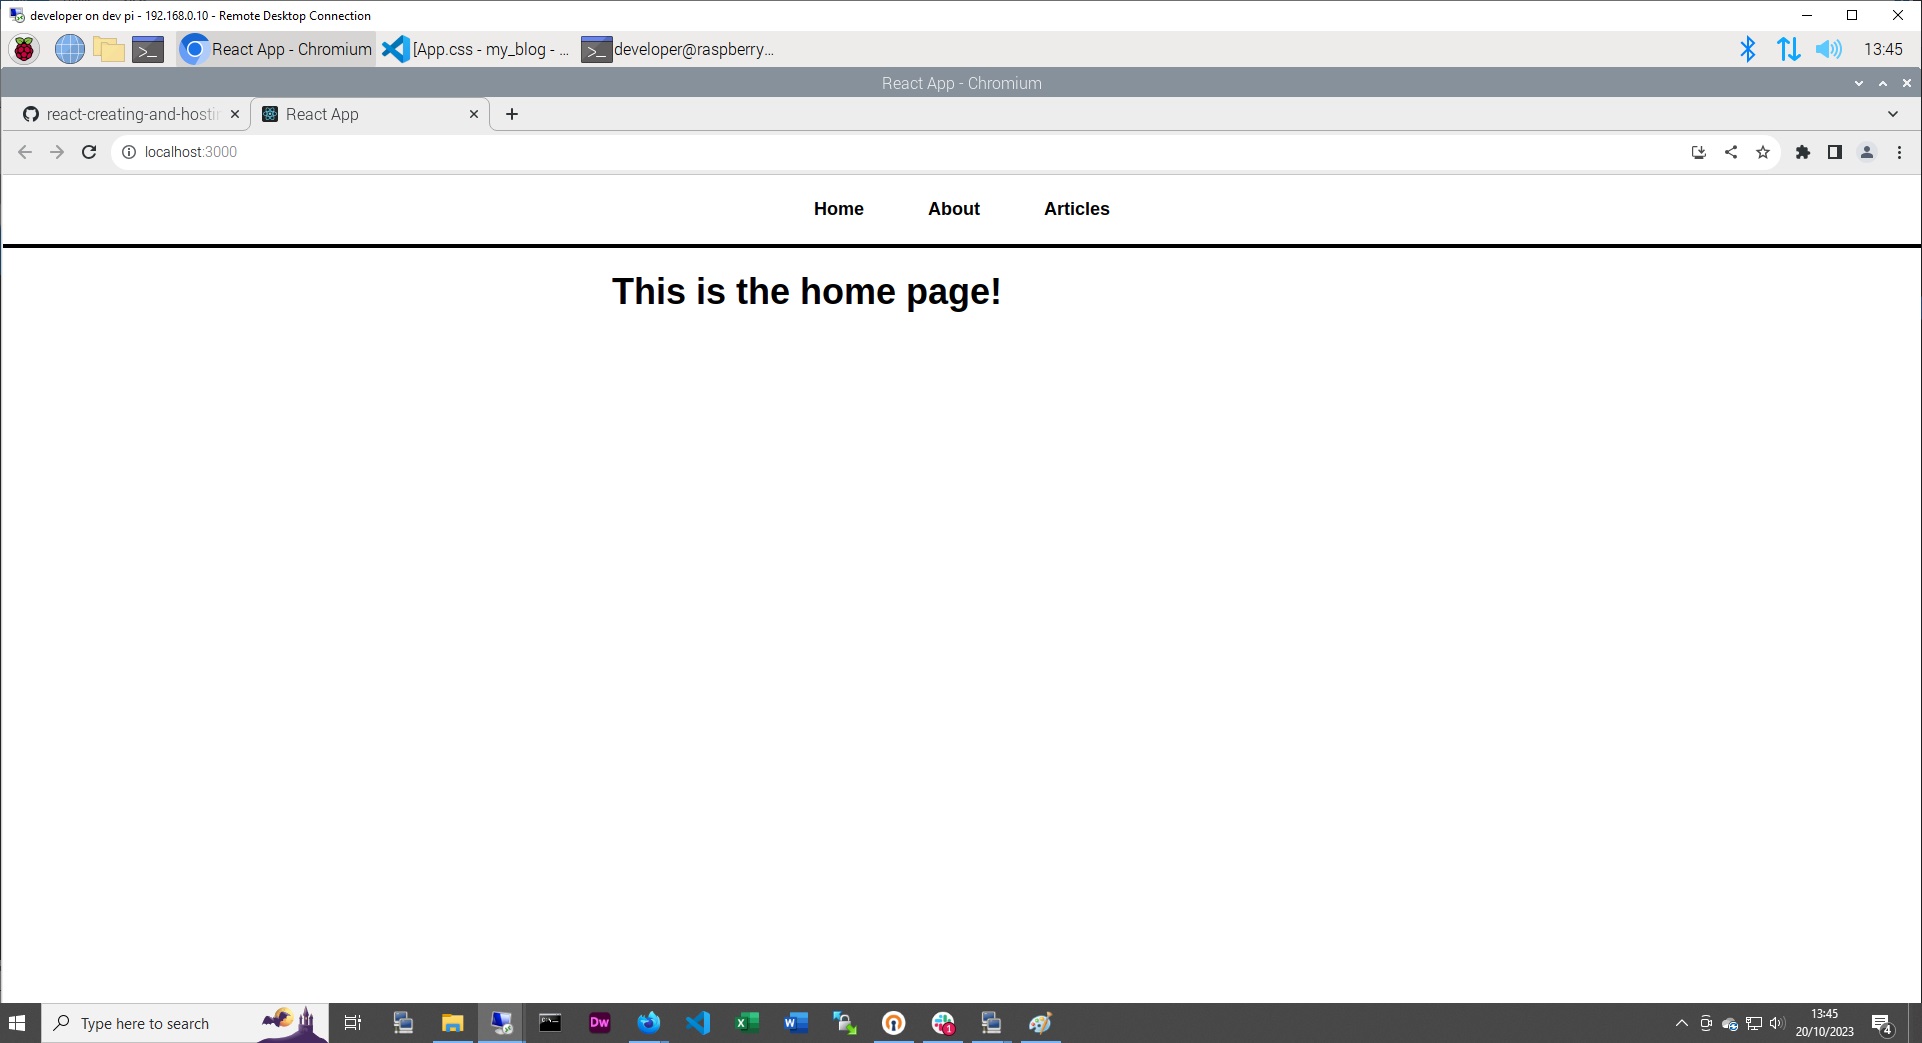
Task: Open Slack from the Windows taskbar
Action: coord(943,1023)
